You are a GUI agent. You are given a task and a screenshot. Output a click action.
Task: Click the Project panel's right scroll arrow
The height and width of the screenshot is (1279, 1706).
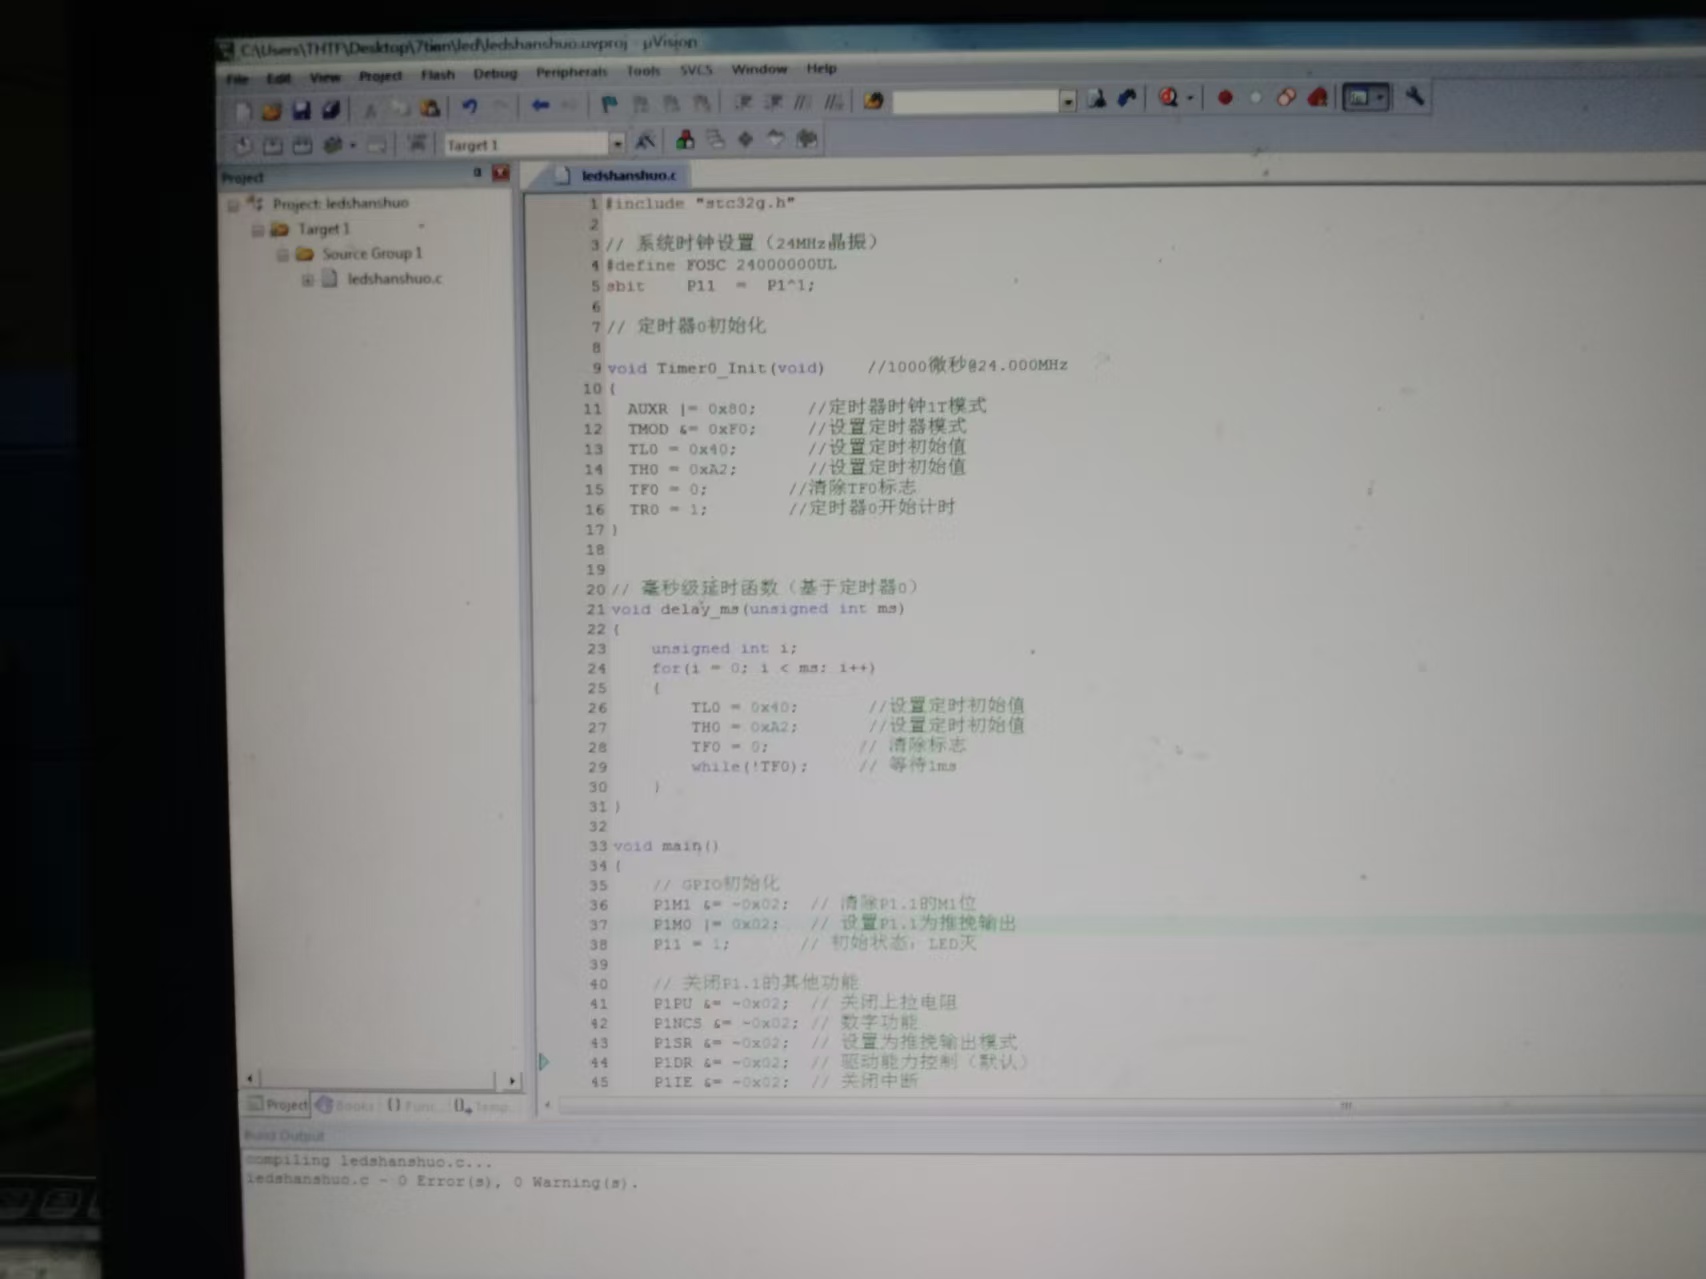[512, 1080]
